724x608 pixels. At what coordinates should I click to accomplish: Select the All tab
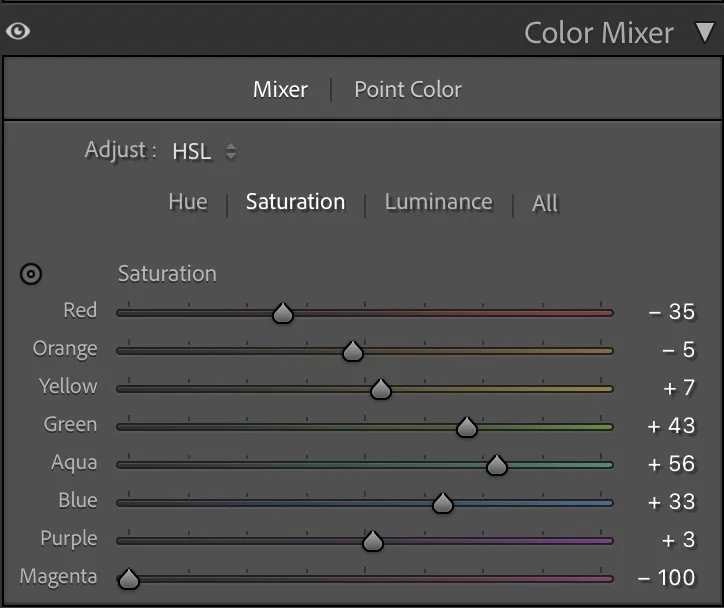545,203
